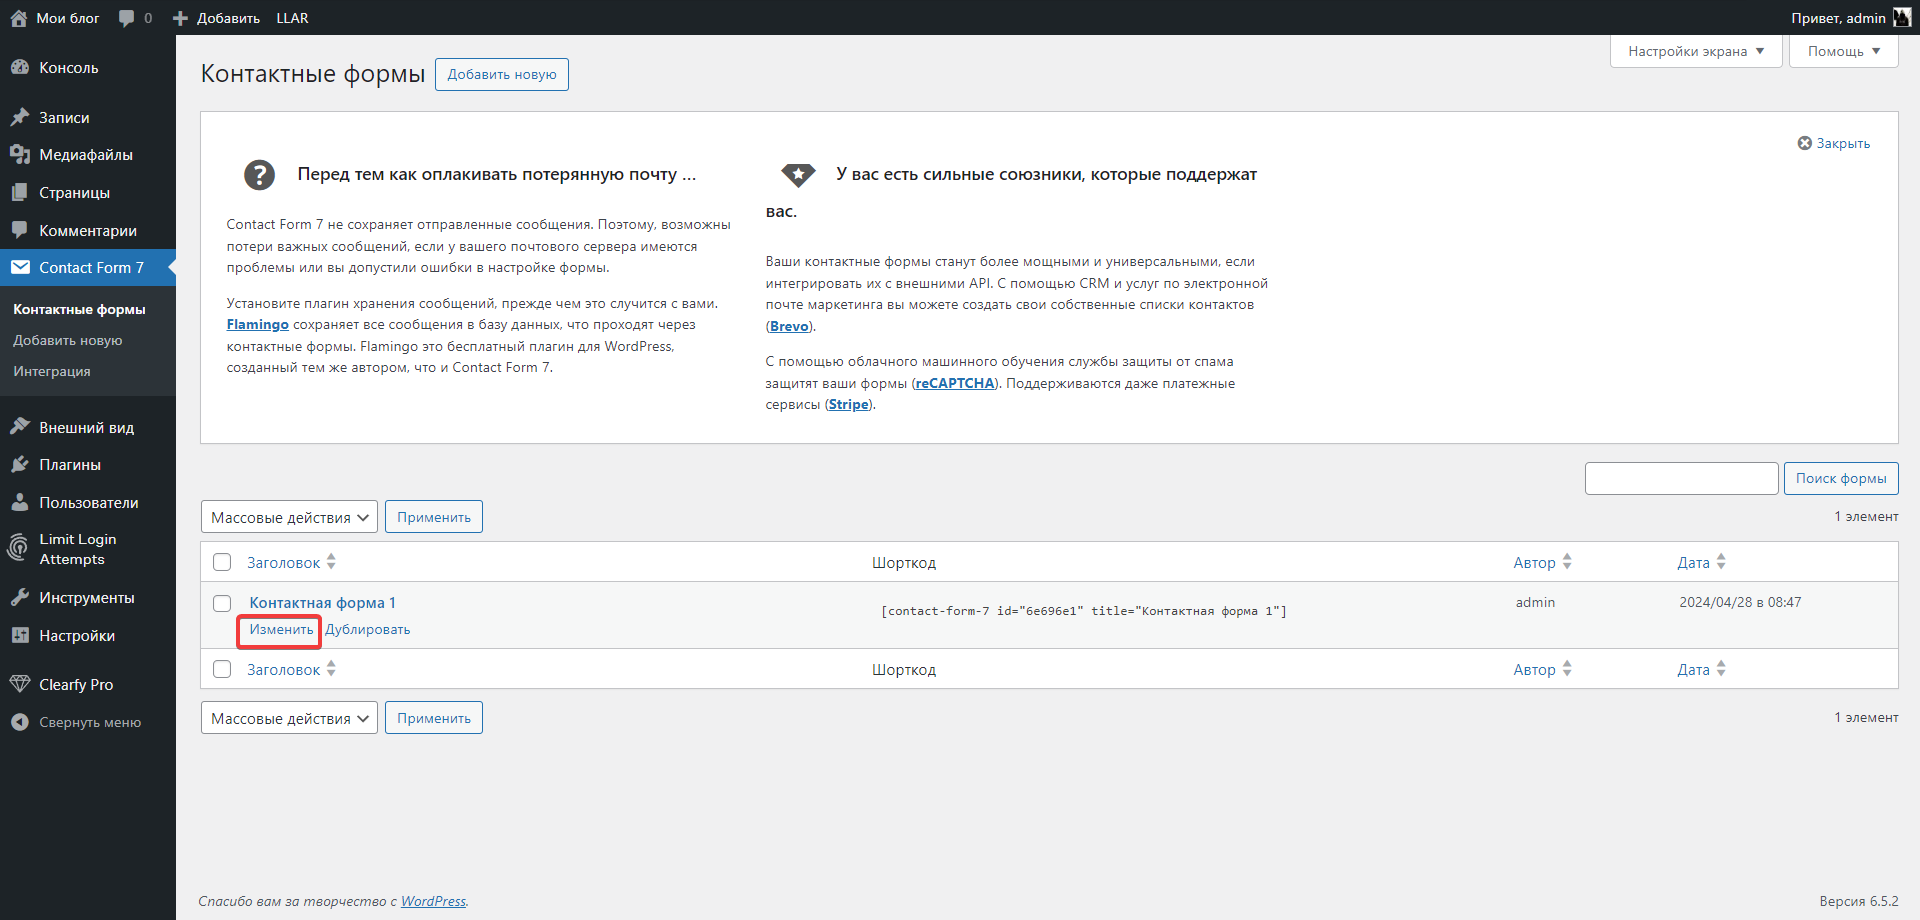The height and width of the screenshot is (920, 1920).
Task: Expand Настройки экрана panel
Action: 1696,51
